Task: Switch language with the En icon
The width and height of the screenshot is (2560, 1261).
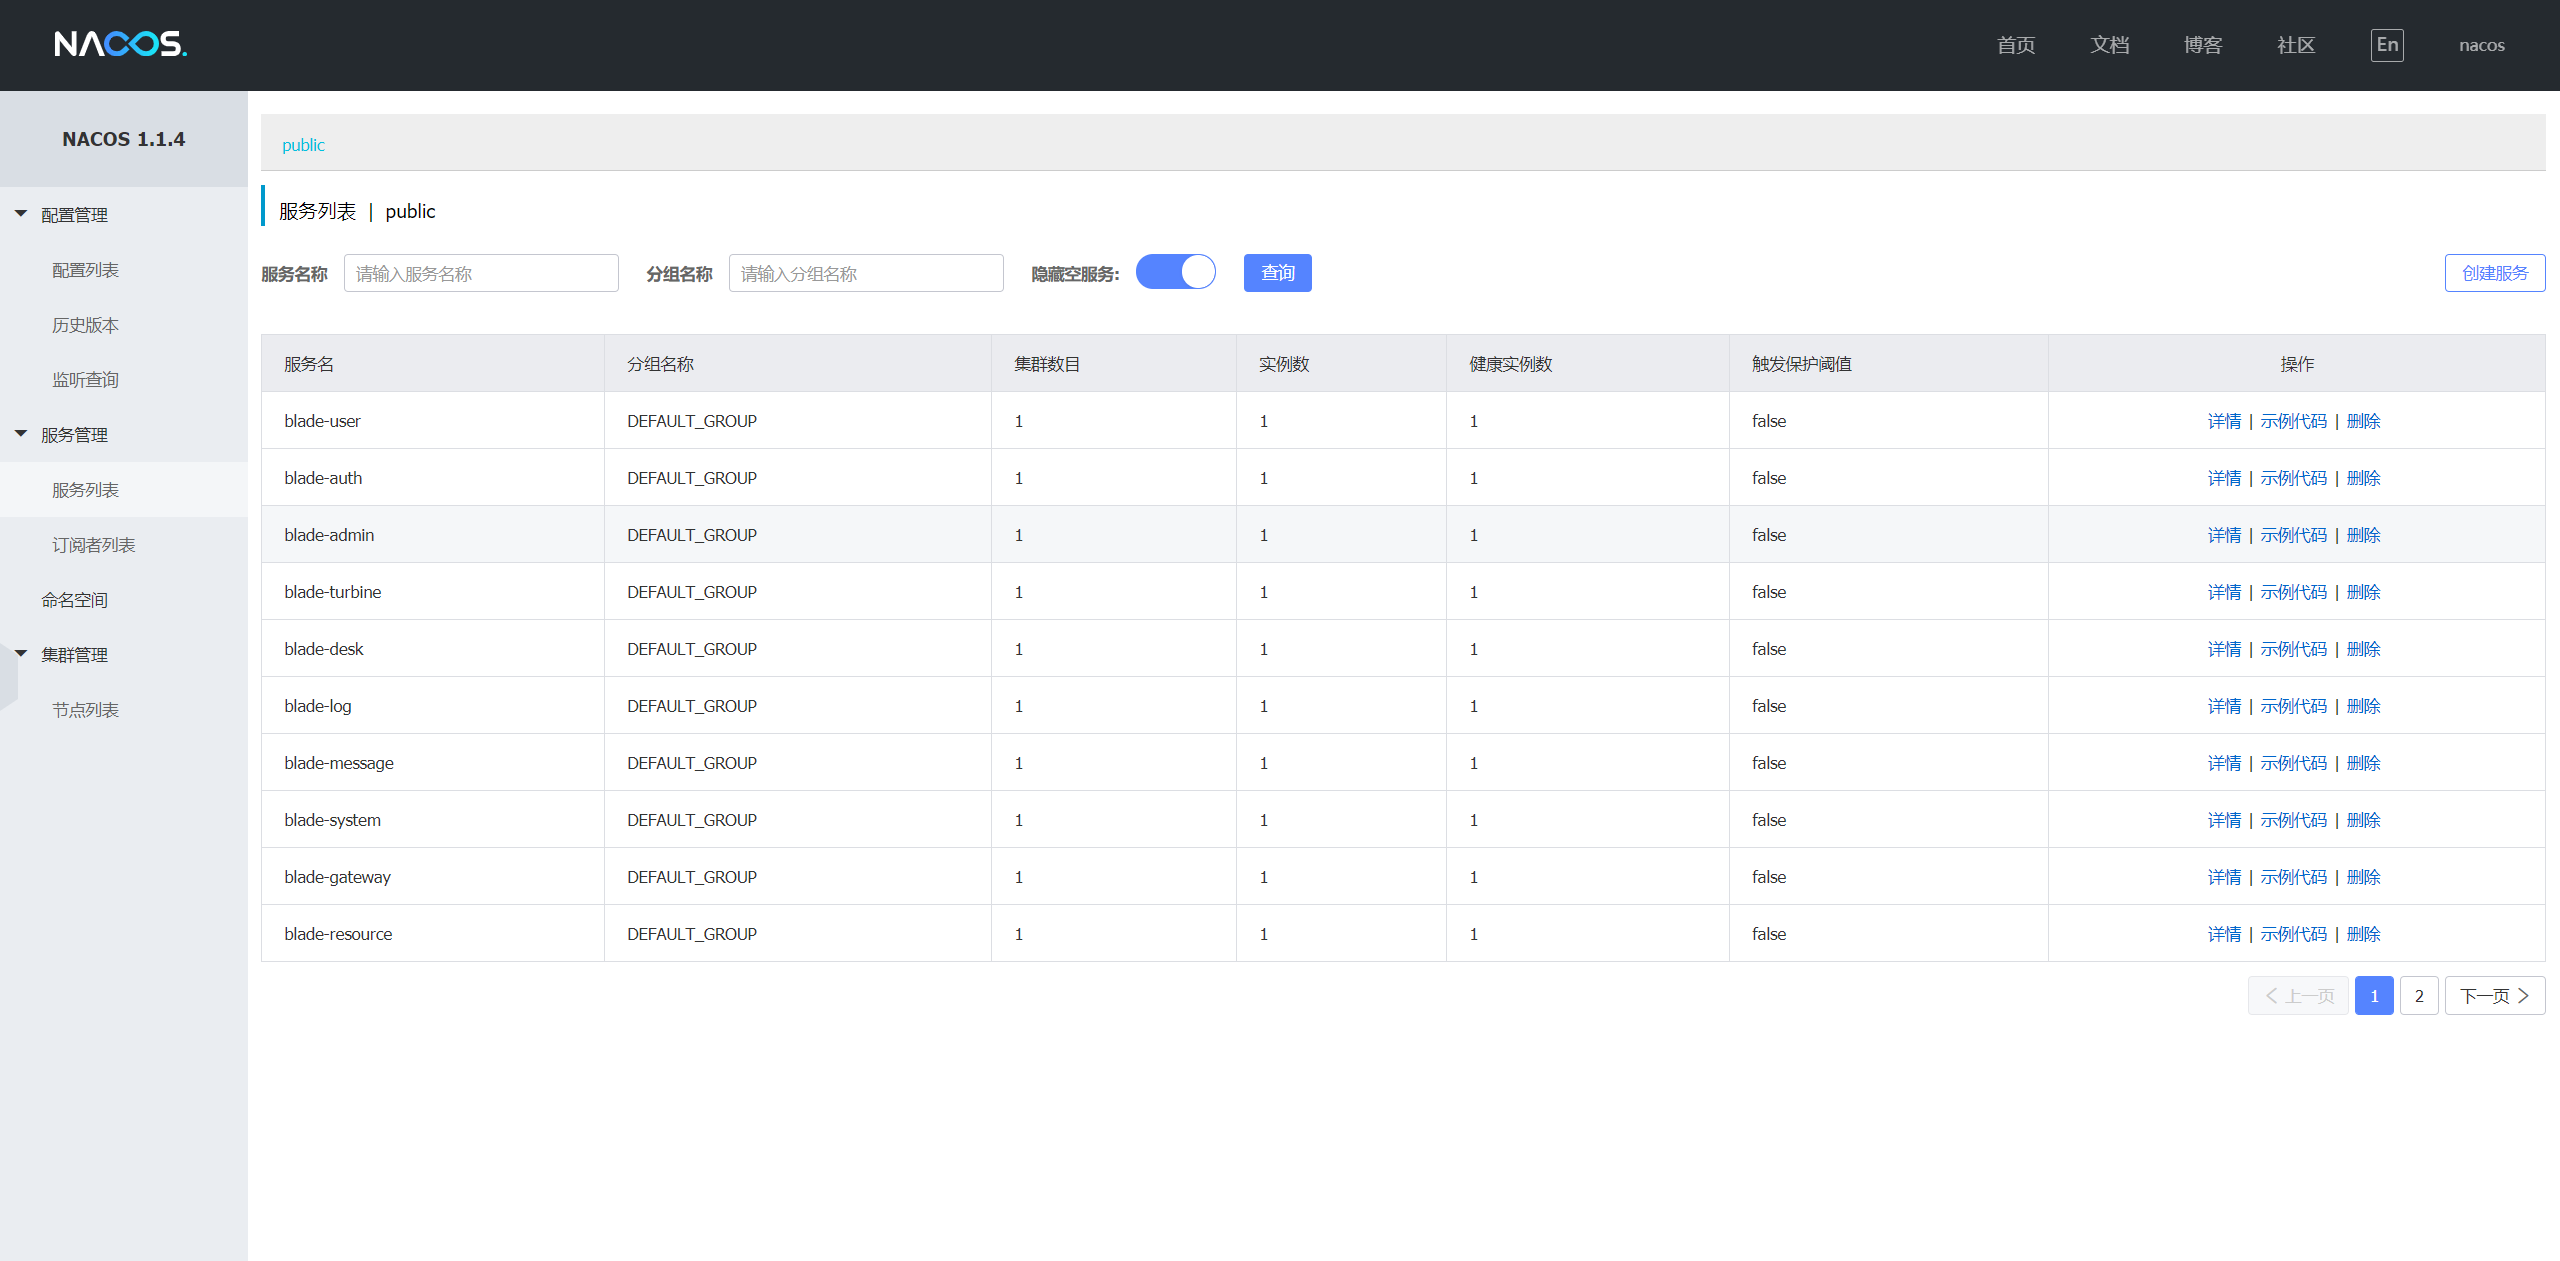Action: click(x=2386, y=45)
